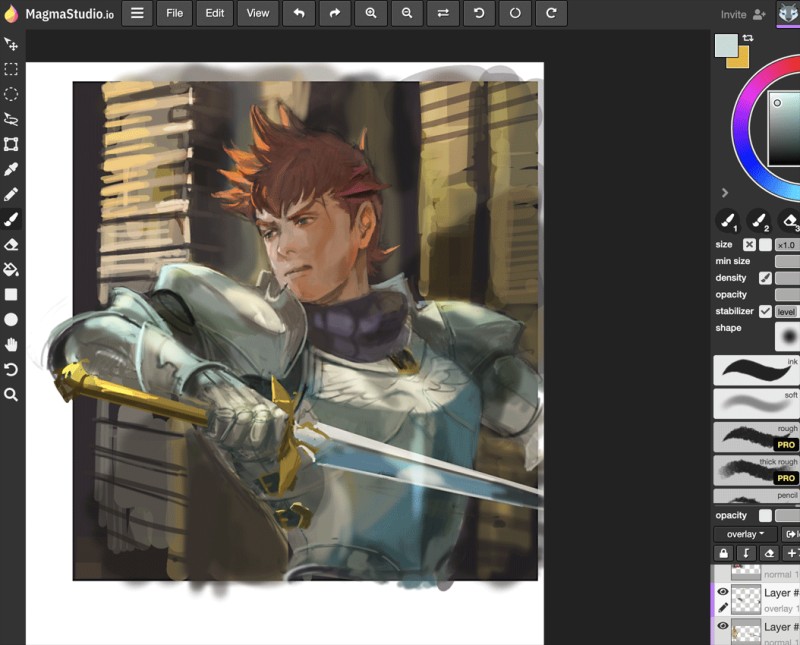Select the Lasso selection tool

[x=11, y=119]
